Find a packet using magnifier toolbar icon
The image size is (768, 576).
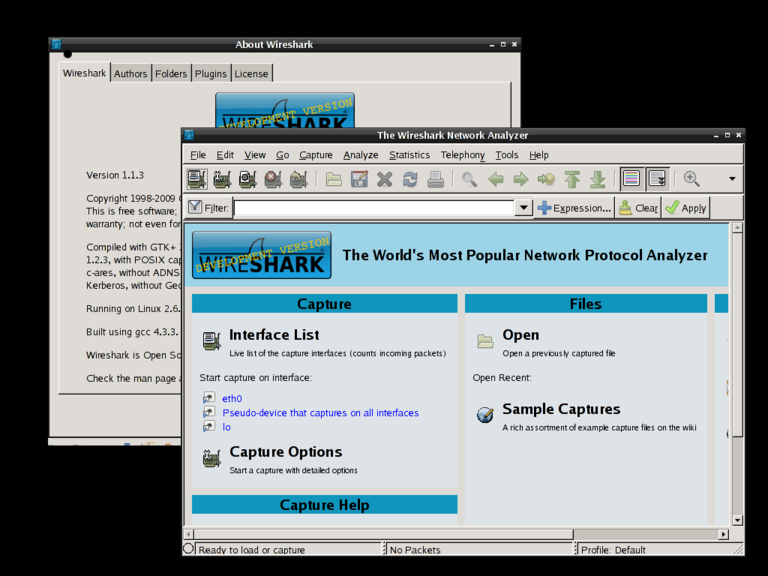(469, 179)
